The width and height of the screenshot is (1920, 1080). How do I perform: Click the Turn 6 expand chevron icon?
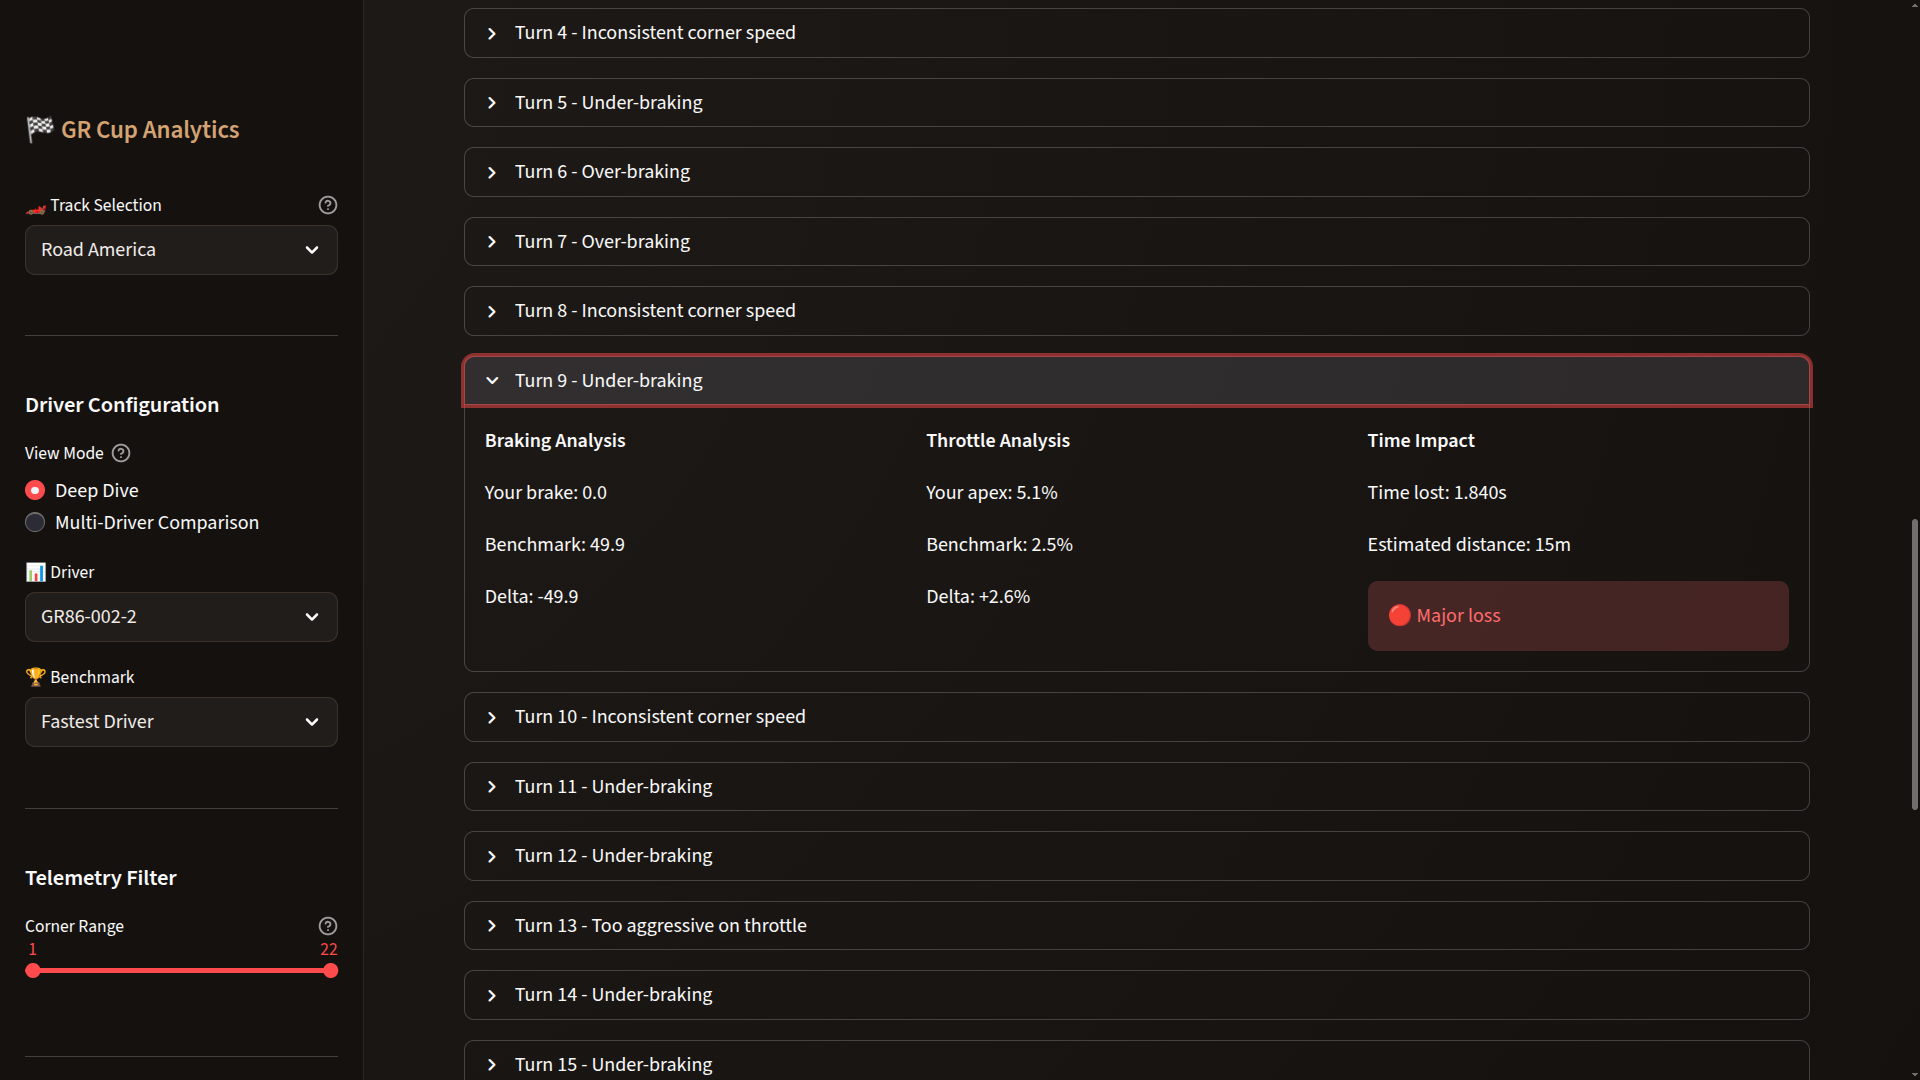pyautogui.click(x=492, y=172)
